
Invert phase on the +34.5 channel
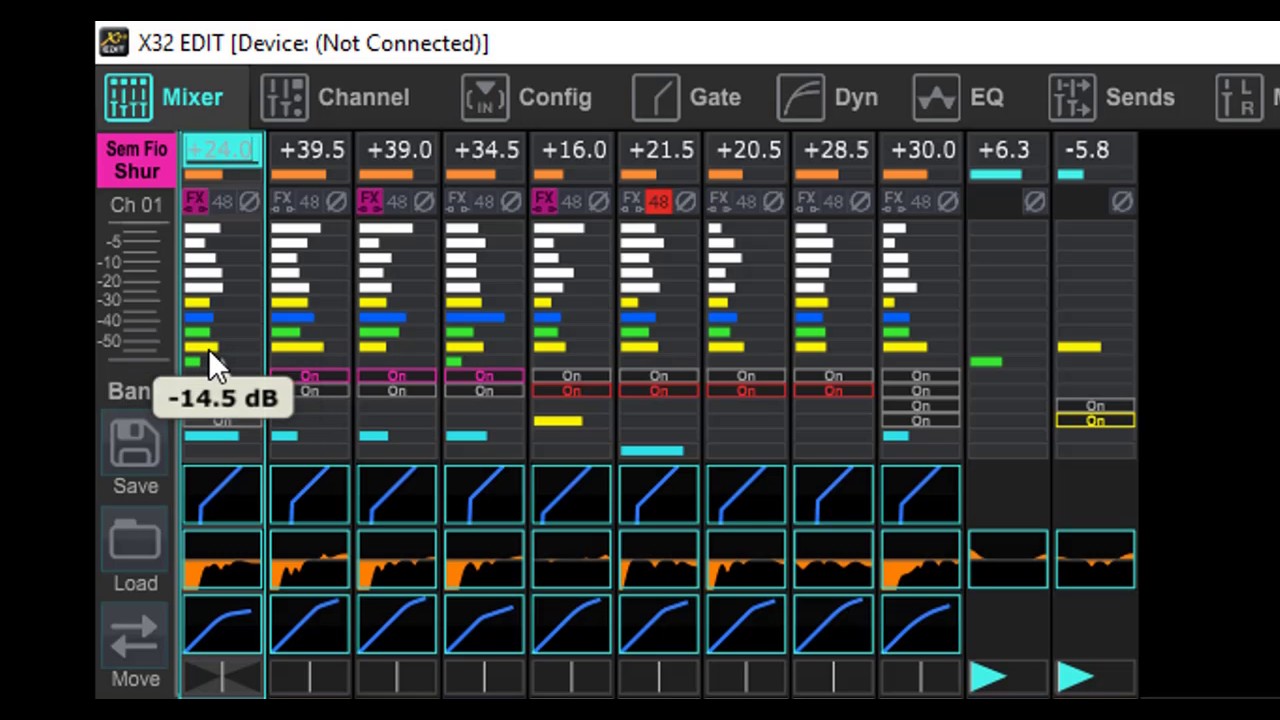pyautogui.click(x=511, y=202)
